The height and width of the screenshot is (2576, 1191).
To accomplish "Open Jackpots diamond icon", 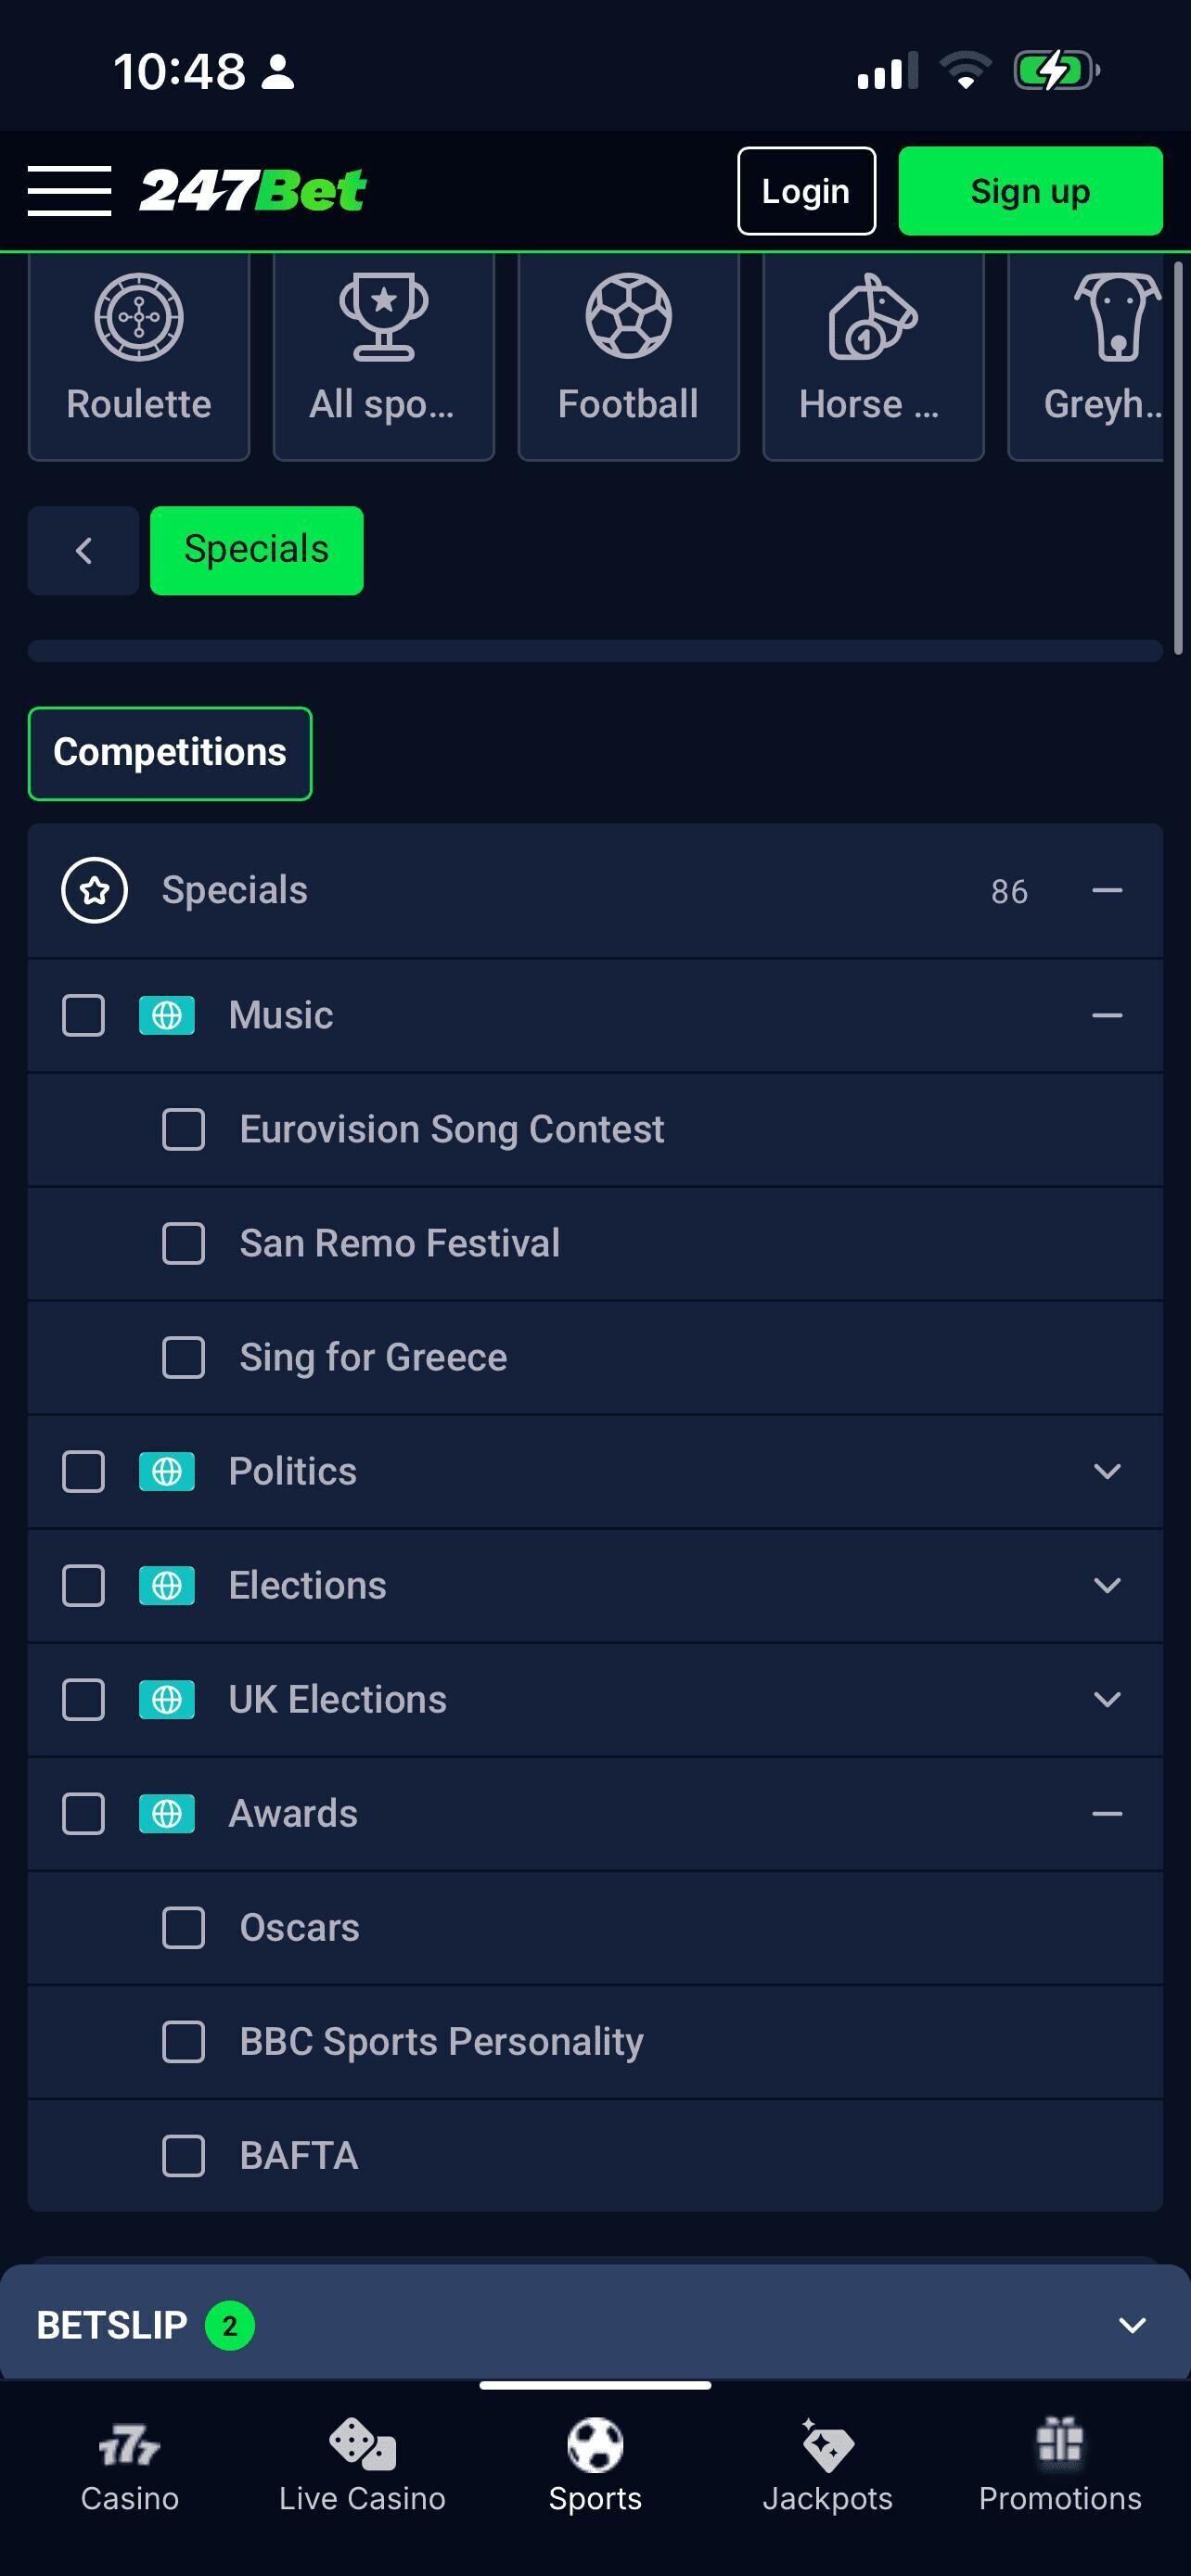I will coord(827,2445).
